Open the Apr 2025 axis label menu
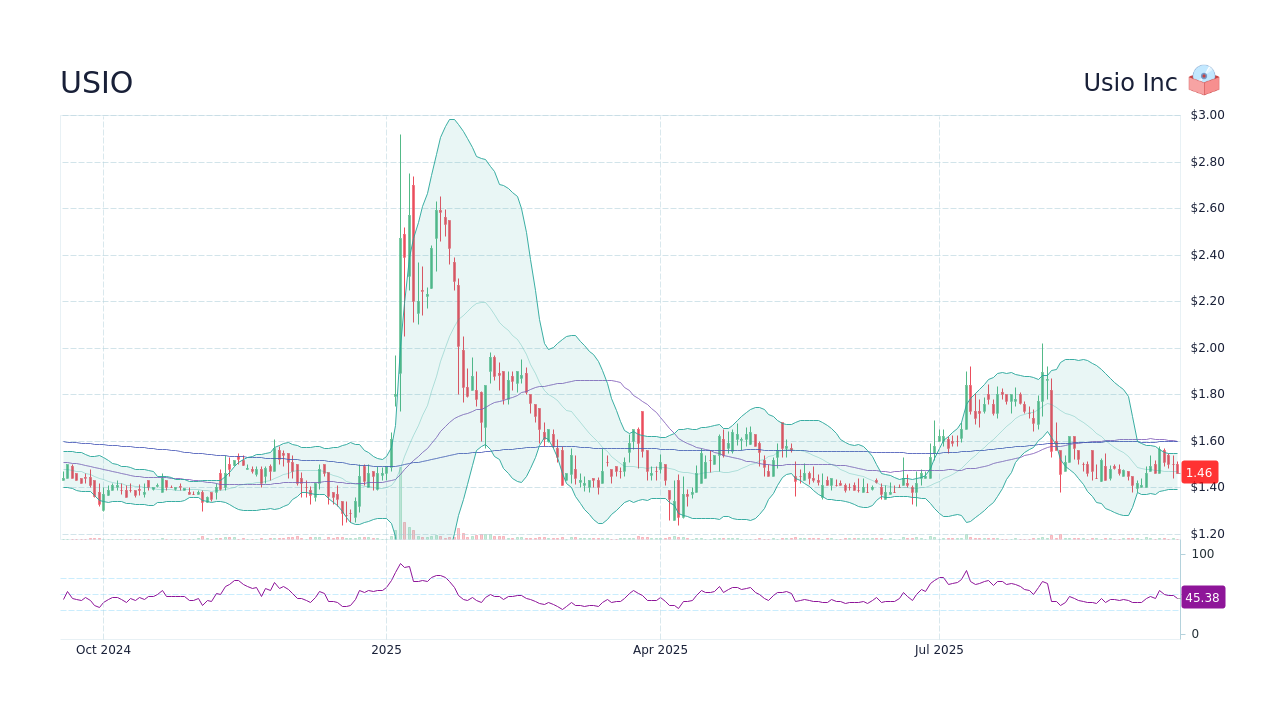 (x=661, y=649)
